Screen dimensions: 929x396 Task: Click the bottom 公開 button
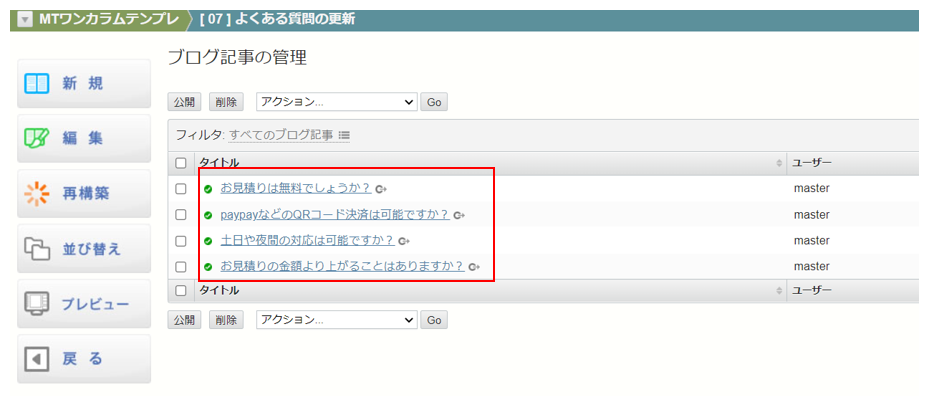pos(184,320)
